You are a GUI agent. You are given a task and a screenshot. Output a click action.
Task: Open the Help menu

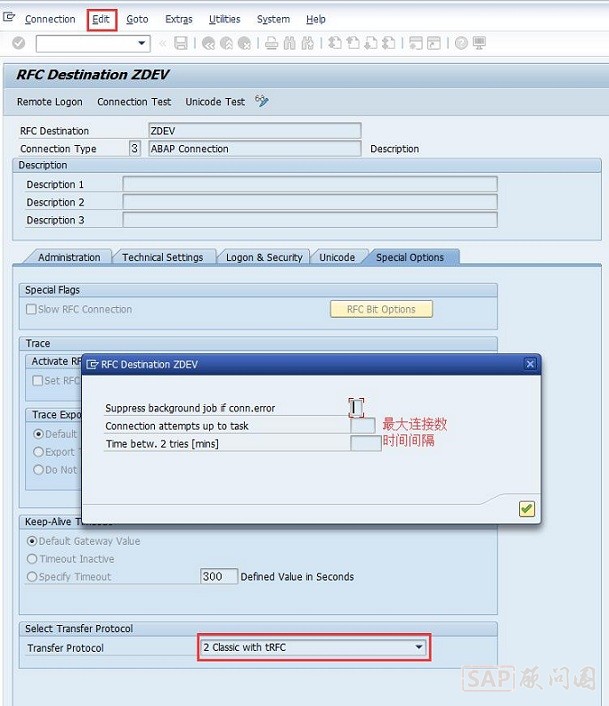pos(316,19)
